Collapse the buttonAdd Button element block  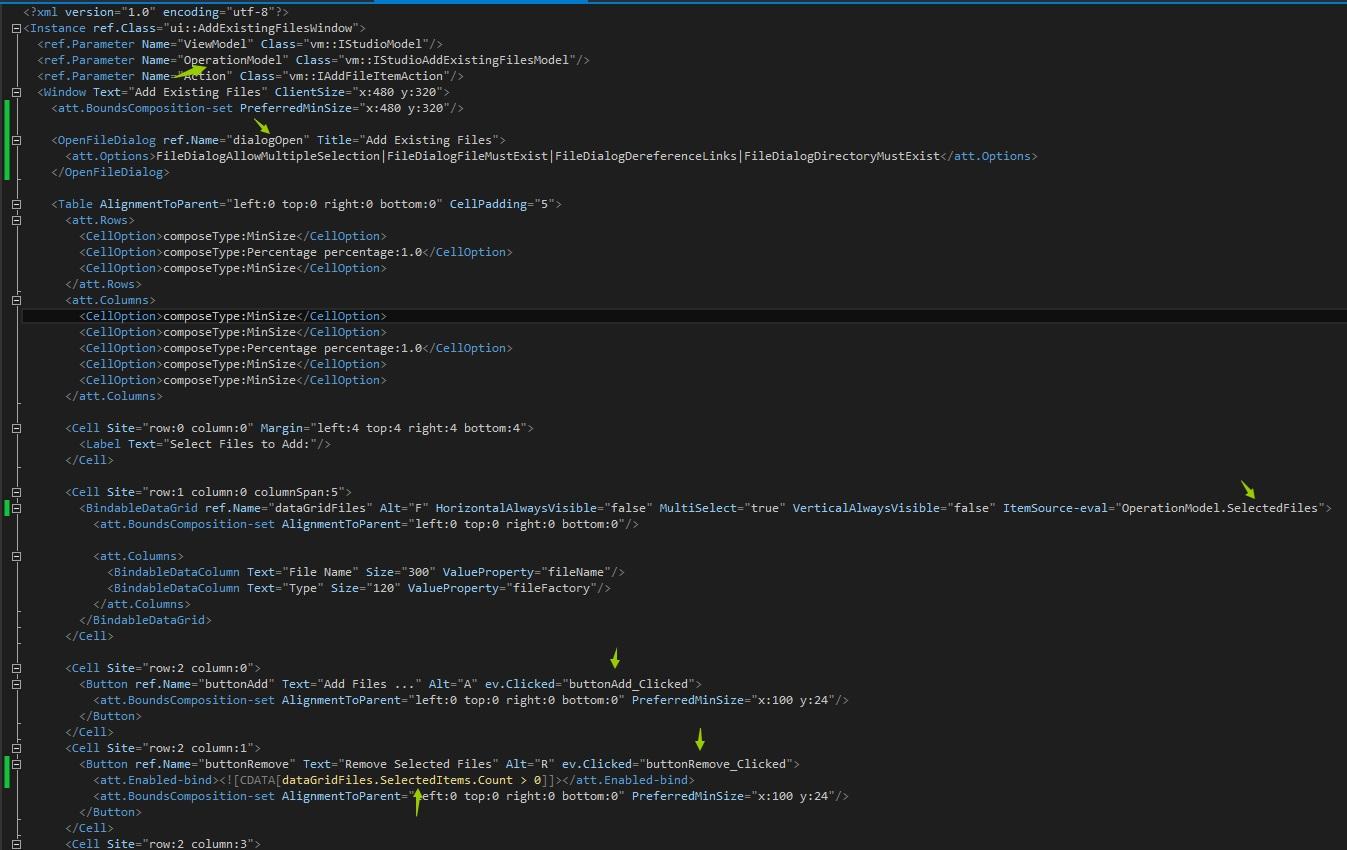point(16,684)
